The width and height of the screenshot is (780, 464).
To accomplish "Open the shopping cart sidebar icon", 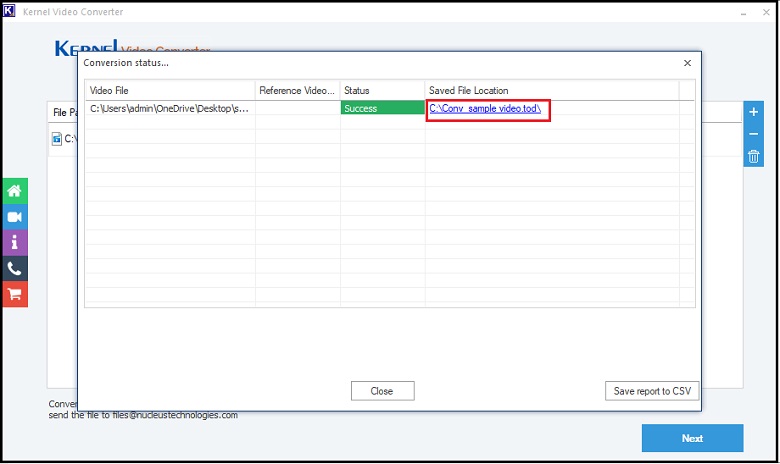I will click(14, 294).
